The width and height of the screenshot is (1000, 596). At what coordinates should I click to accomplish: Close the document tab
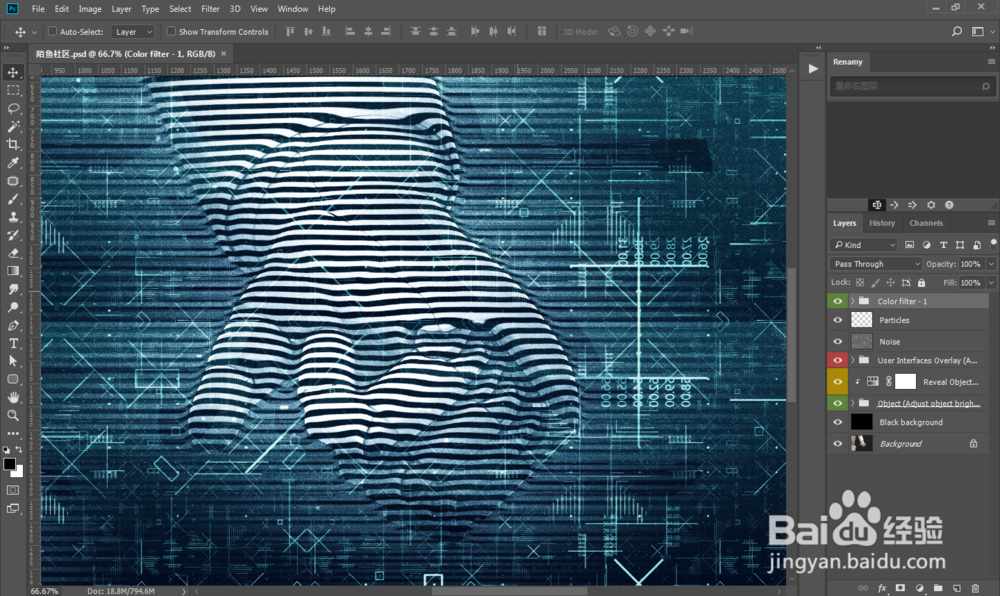point(224,54)
